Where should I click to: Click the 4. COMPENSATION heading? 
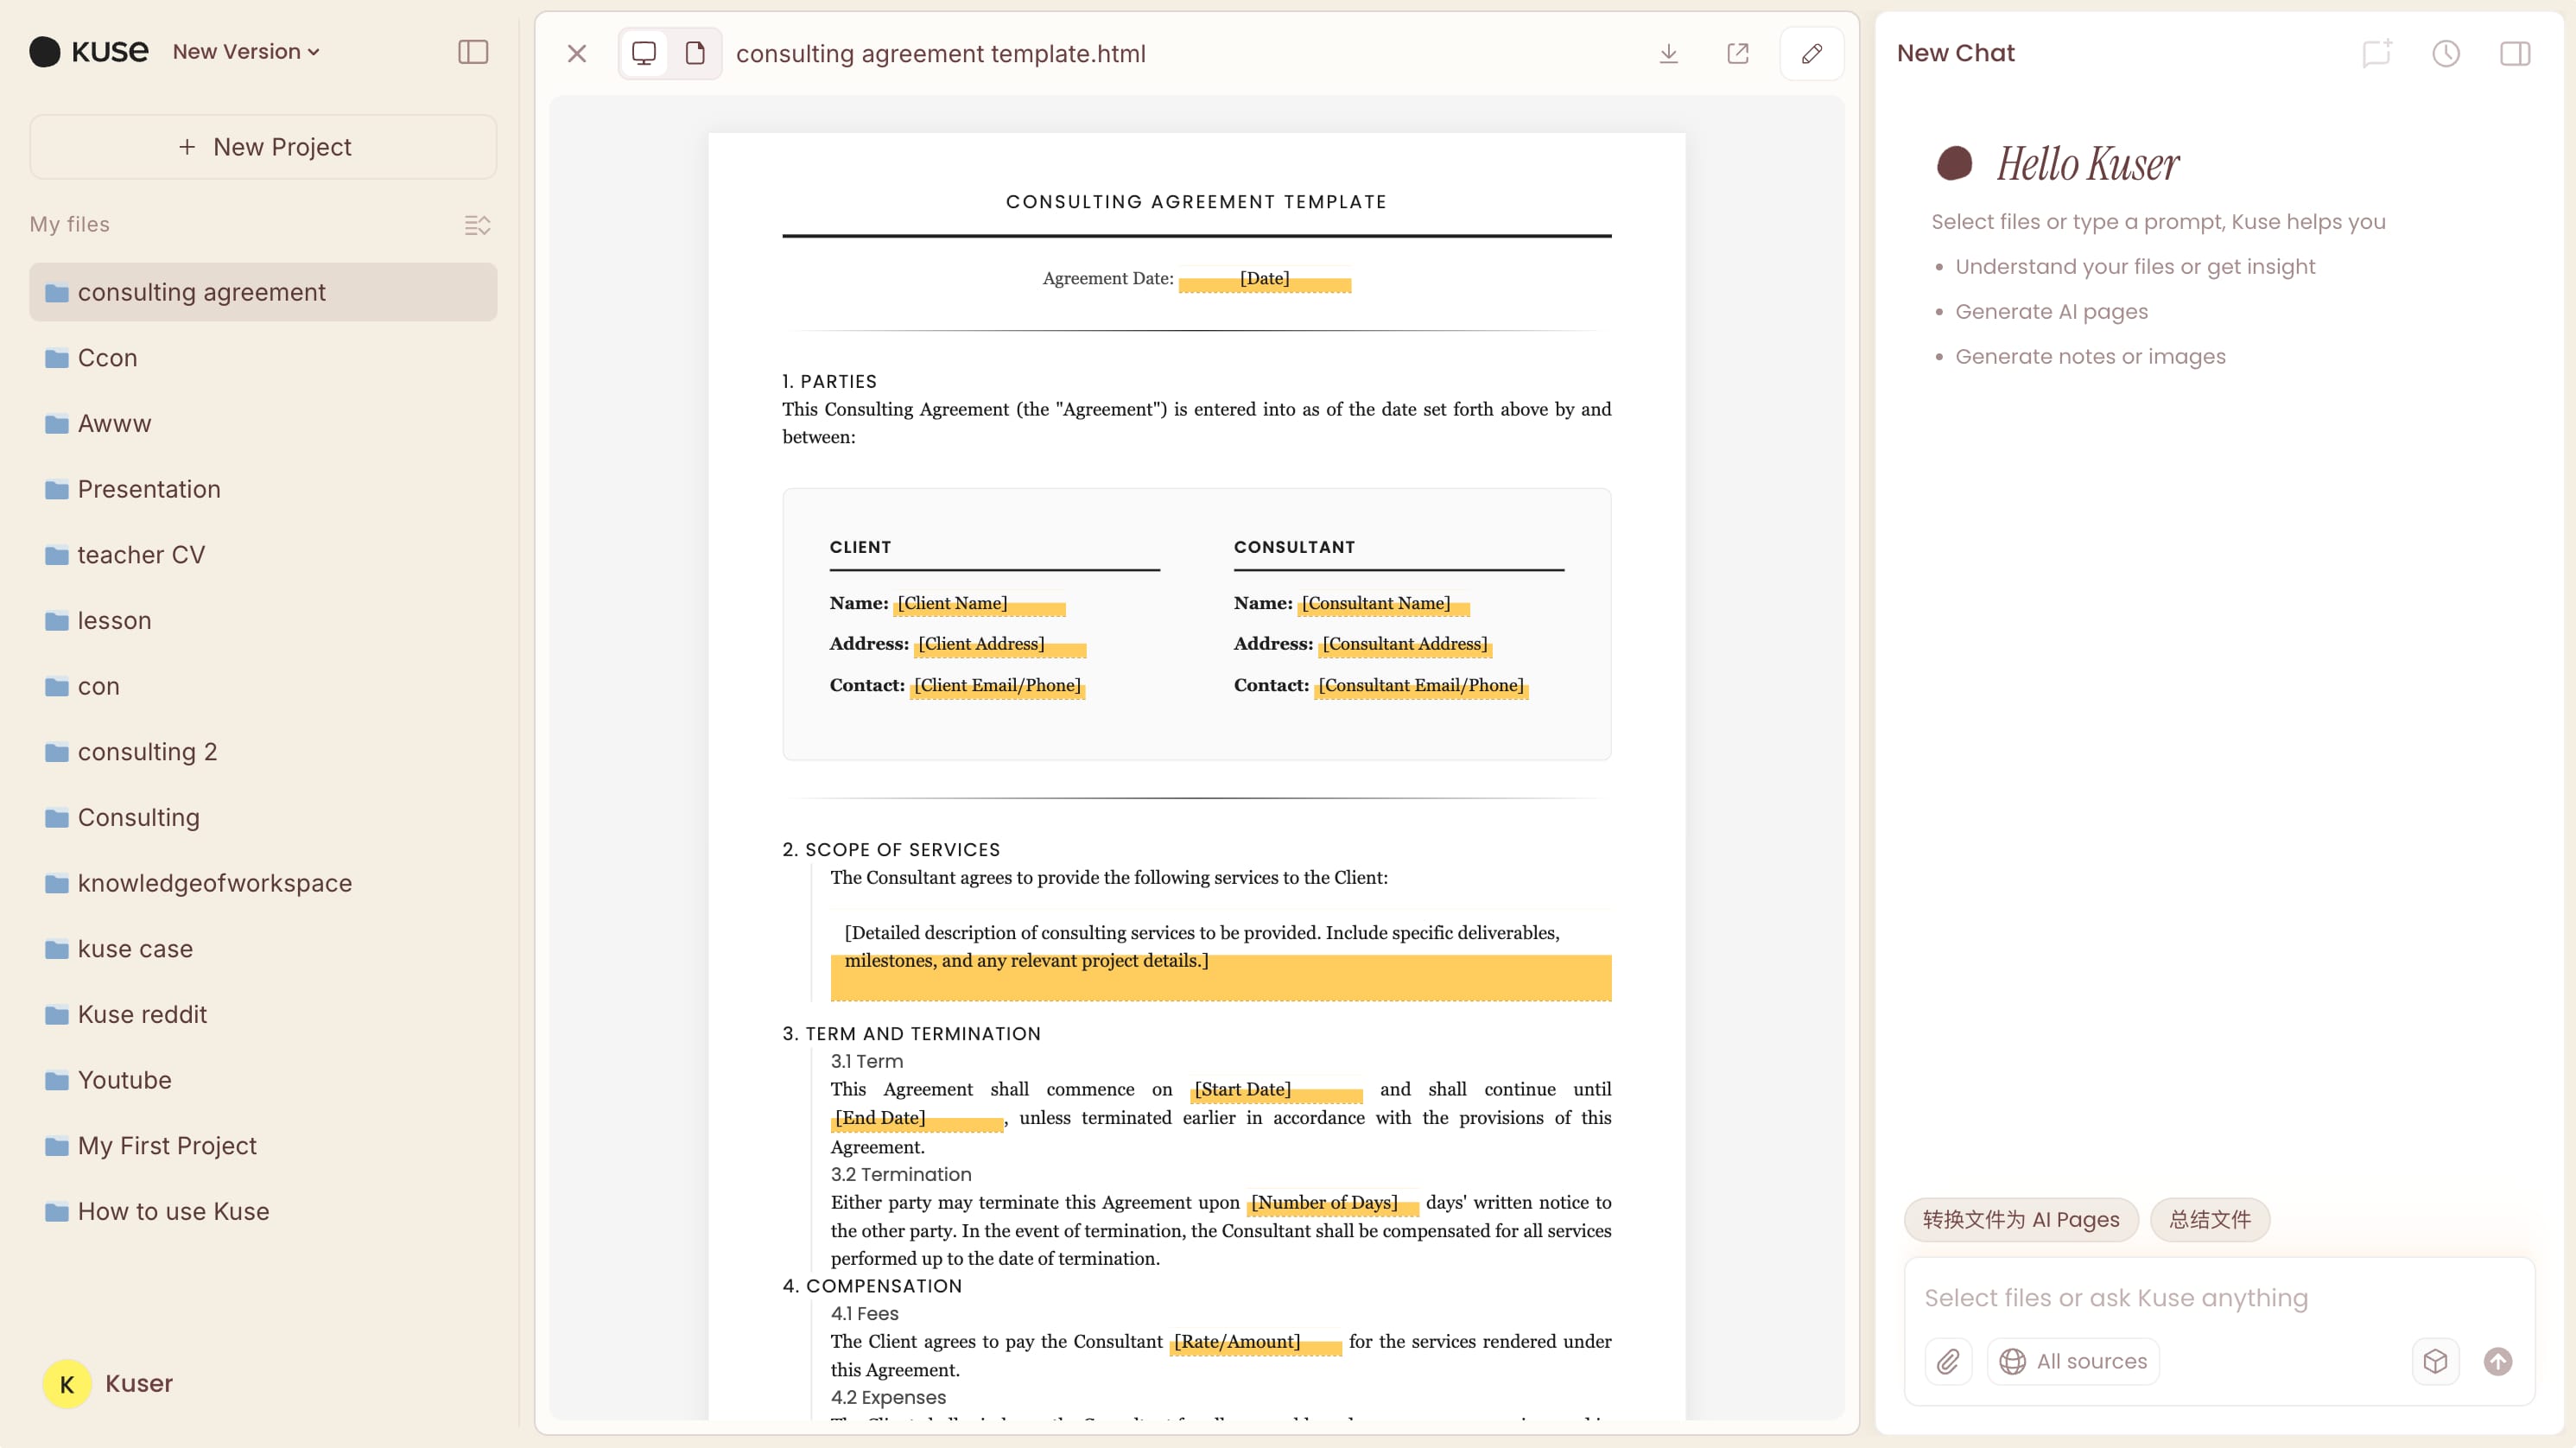(x=872, y=1287)
